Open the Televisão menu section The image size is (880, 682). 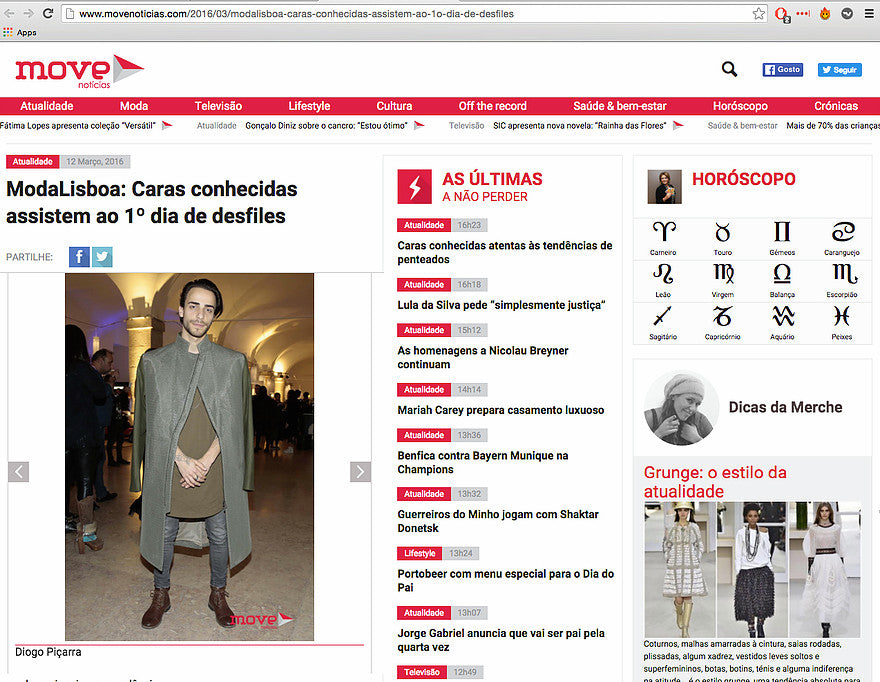tap(218, 106)
